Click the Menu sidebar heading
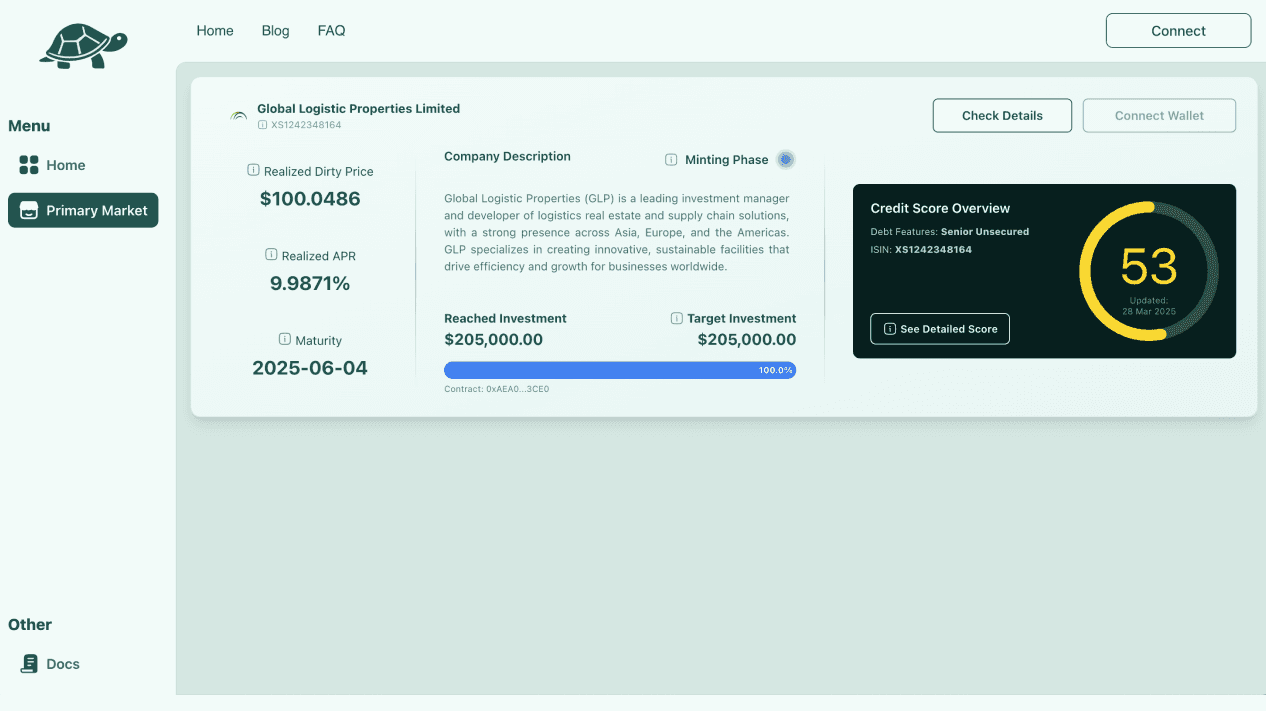This screenshot has height=711, width=1266. [29, 126]
